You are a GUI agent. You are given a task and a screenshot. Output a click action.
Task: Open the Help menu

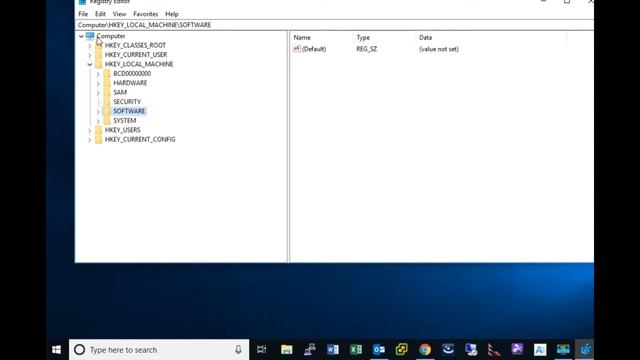[172, 14]
